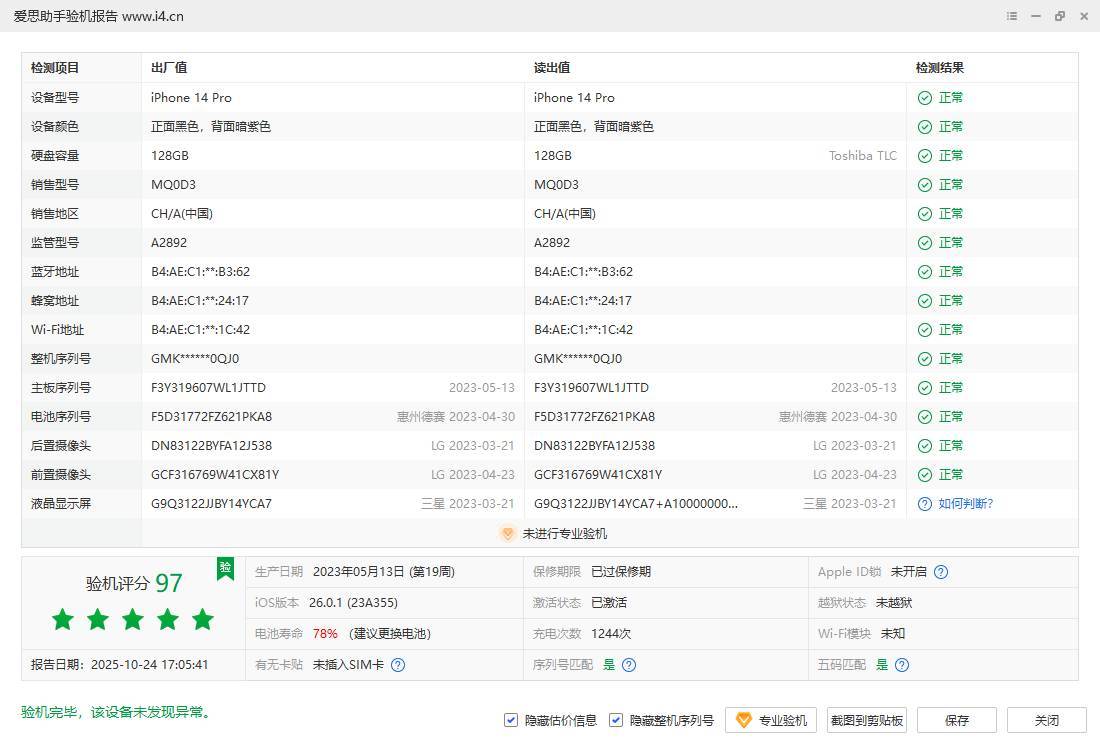Toggle 隐藏估价信息 checkbox
The image size is (1100, 749).
pos(511,720)
